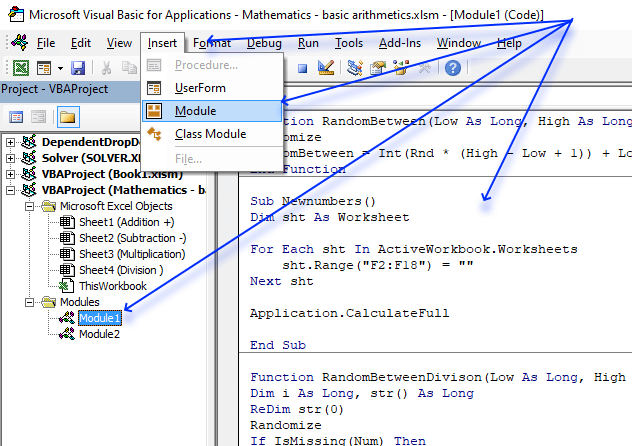Select Module2 in the Modules folder
Screen dimensions: 632x446
[100, 334]
